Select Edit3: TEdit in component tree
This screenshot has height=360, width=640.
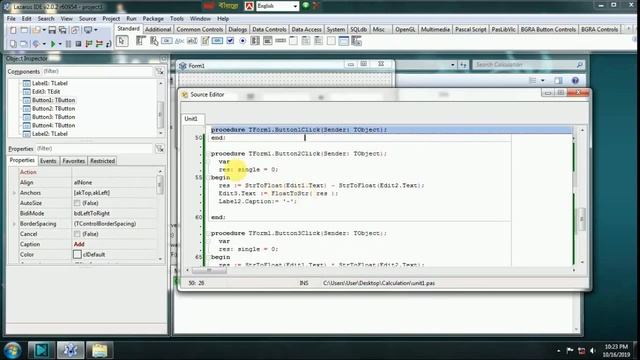(x=46, y=91)
